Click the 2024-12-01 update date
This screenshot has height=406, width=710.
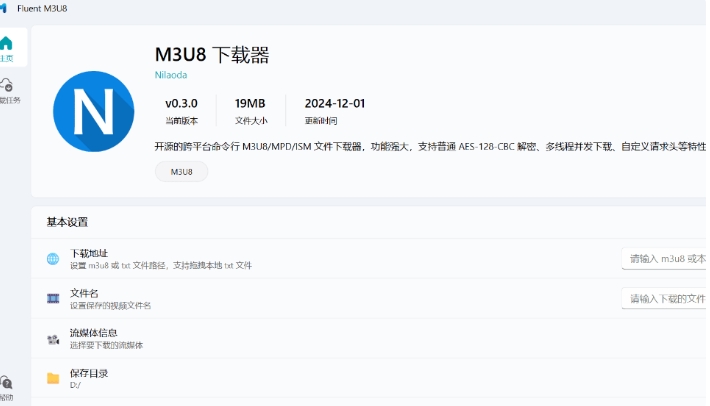point(335,104)
